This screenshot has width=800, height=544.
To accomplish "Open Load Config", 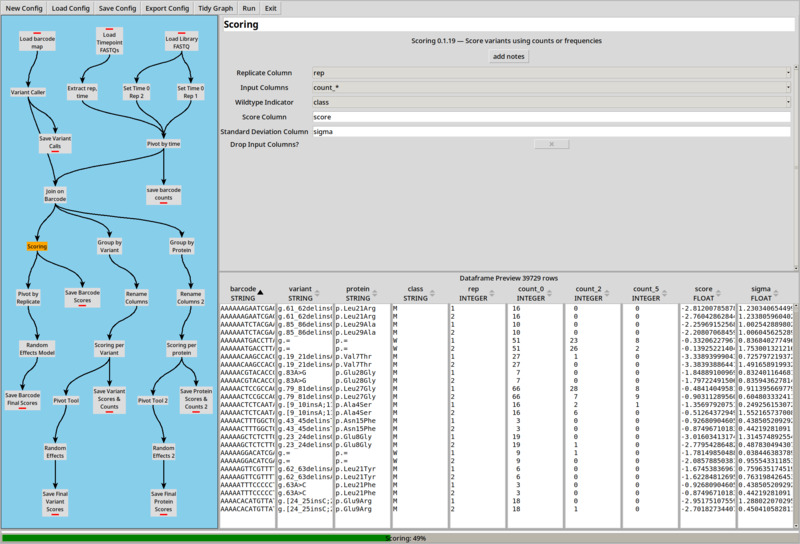I will click(x=70, y=8).
